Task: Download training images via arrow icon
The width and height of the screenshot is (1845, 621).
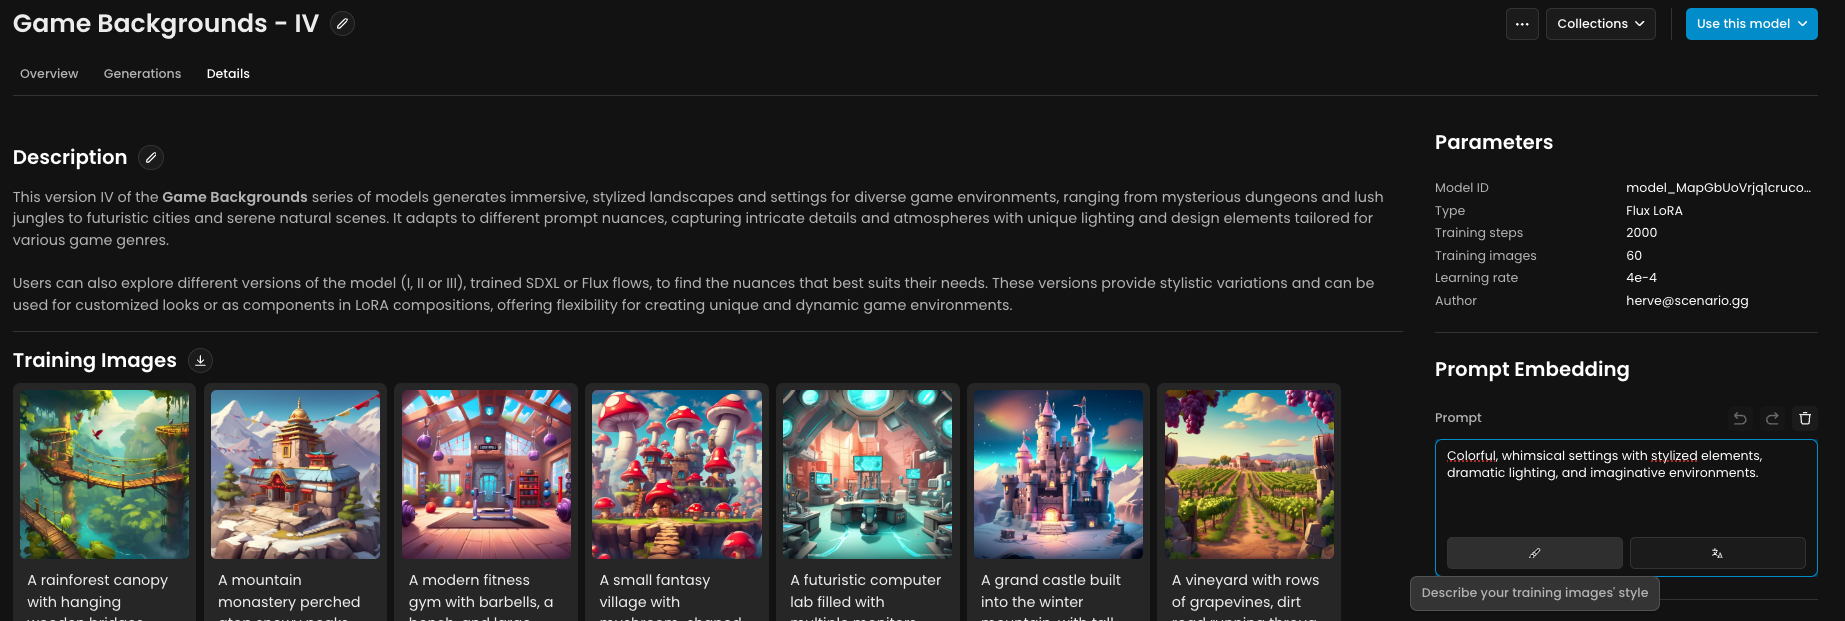Action: click(200, 360)
